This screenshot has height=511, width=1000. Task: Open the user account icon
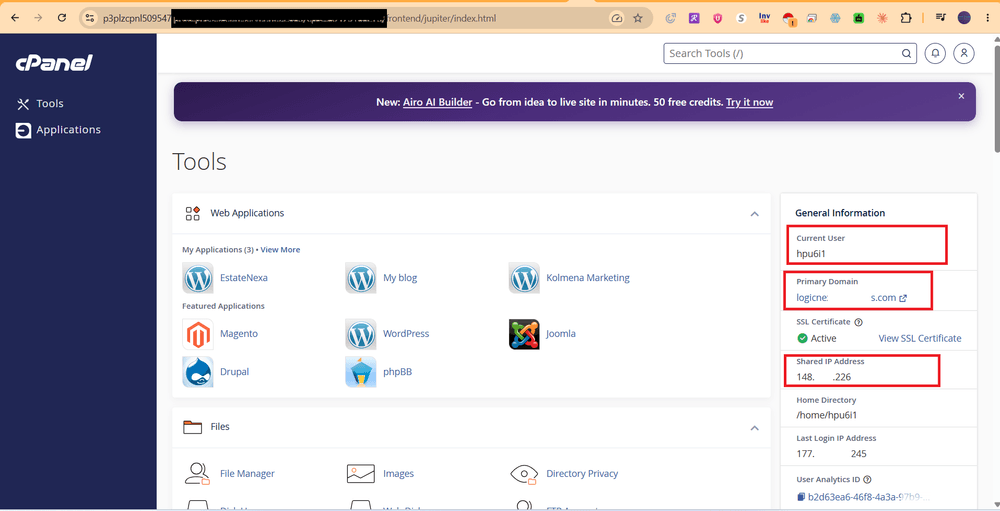(x=964, y=54)
